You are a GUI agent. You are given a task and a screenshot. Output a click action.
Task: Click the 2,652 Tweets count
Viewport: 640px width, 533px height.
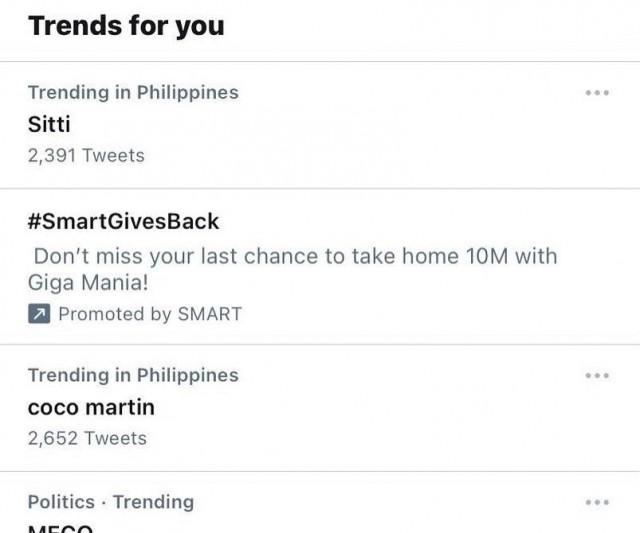point(87,438)
